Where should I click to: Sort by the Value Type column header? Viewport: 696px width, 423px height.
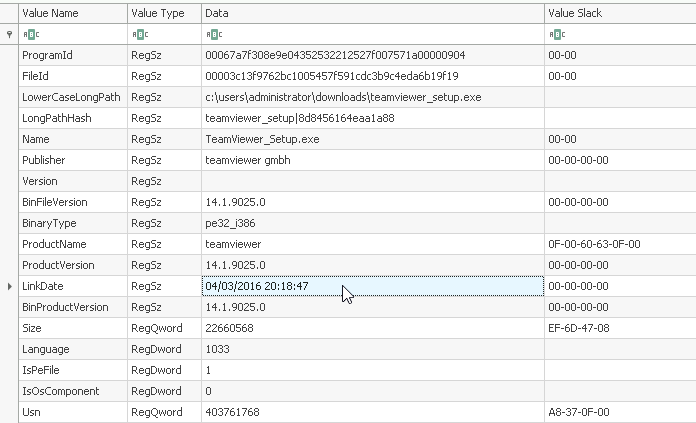pos(163,13)
